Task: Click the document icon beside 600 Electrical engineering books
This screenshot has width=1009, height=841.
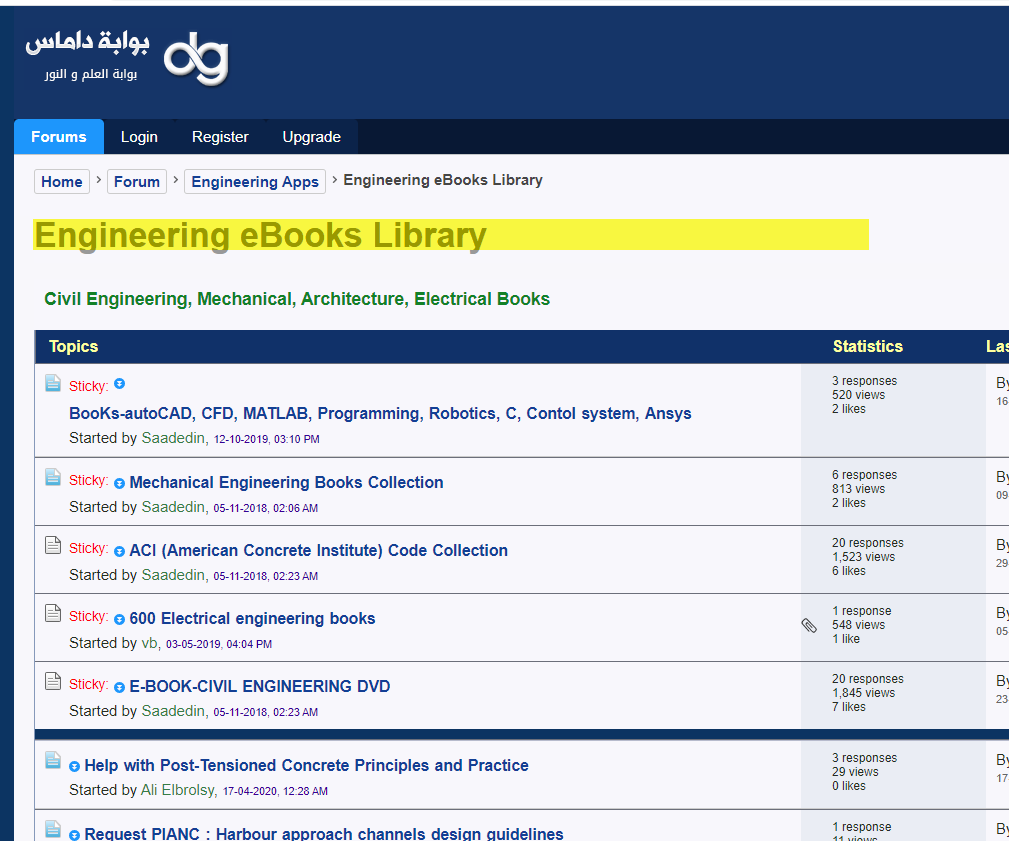Action: (53, 613)
